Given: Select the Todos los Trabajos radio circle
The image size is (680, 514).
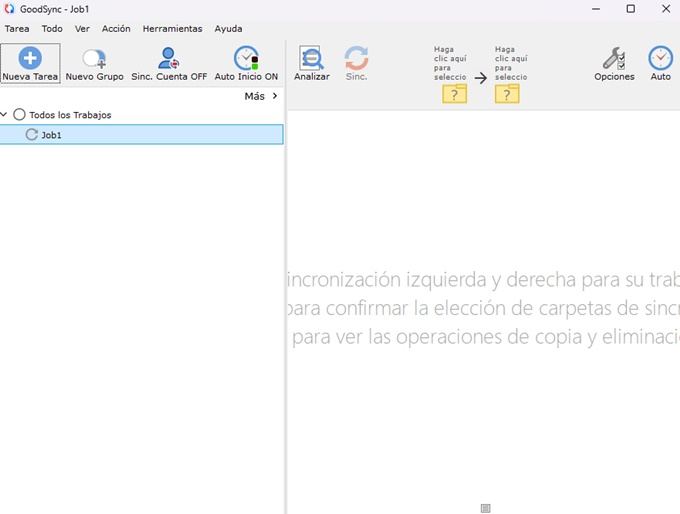Looking at the screenshot, I should [19, 115].
